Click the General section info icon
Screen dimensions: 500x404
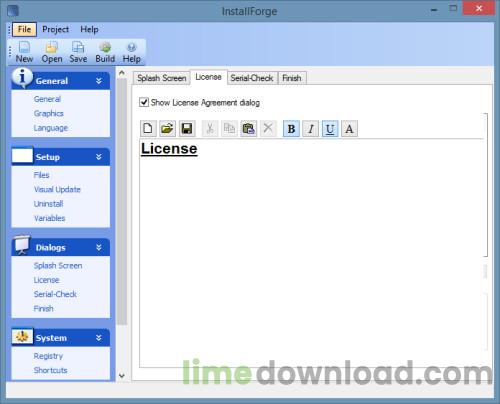(x=22, y=78)
